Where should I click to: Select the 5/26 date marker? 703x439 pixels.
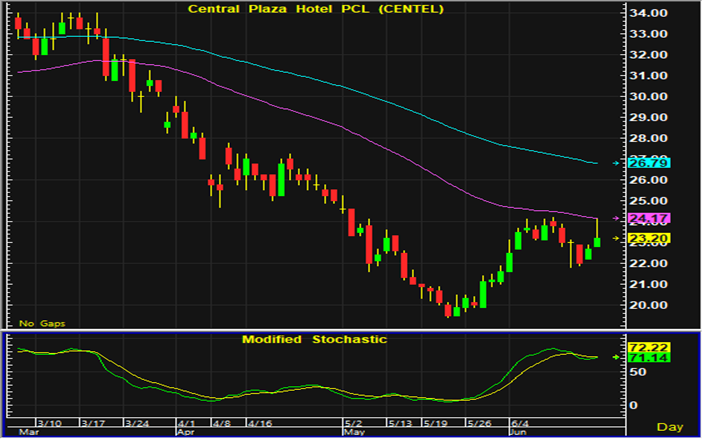coord(479,424)
